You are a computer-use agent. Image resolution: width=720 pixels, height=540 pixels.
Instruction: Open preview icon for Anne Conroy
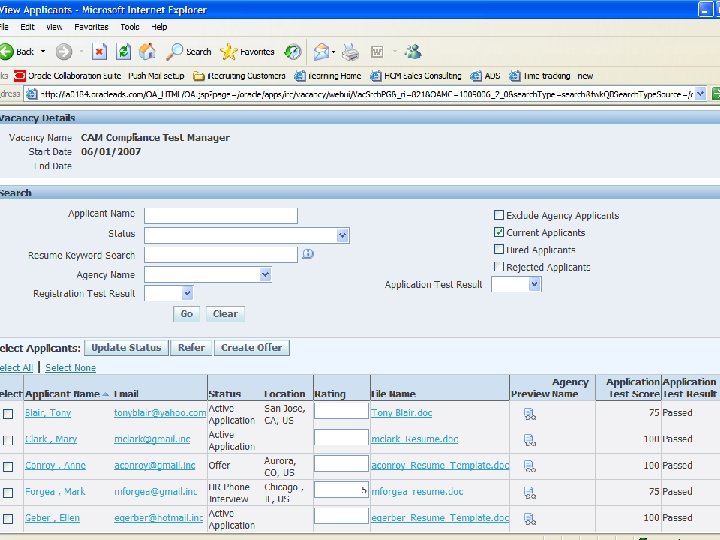coord(530,466)
